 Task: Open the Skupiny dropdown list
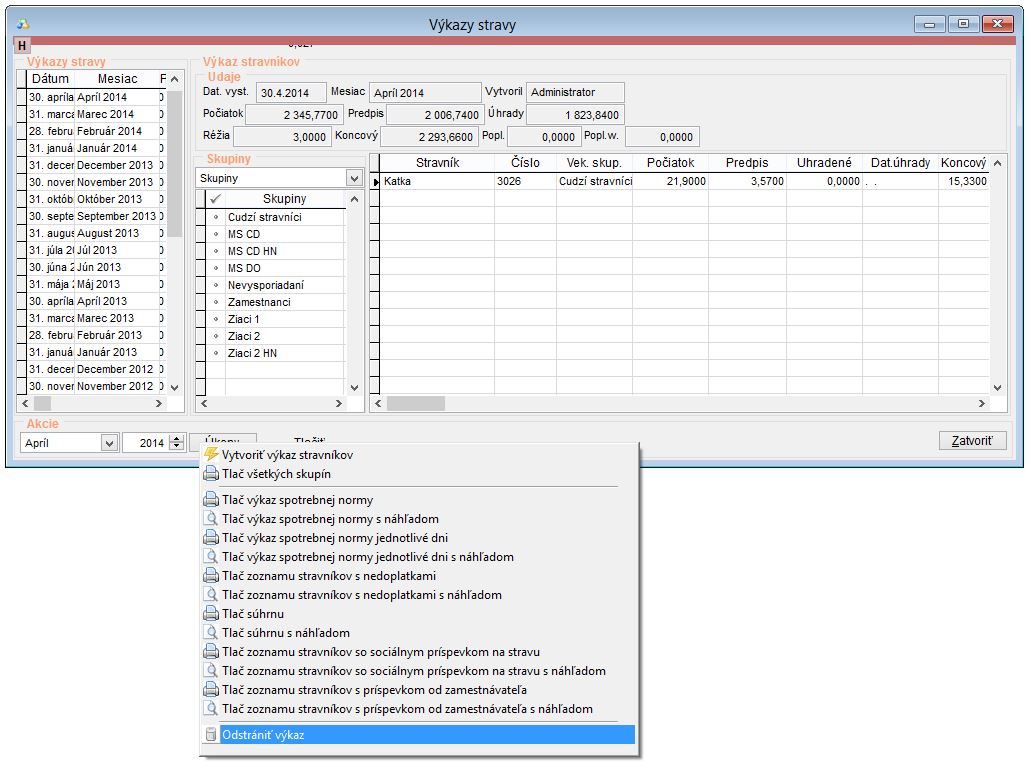(x=353, y=178)
